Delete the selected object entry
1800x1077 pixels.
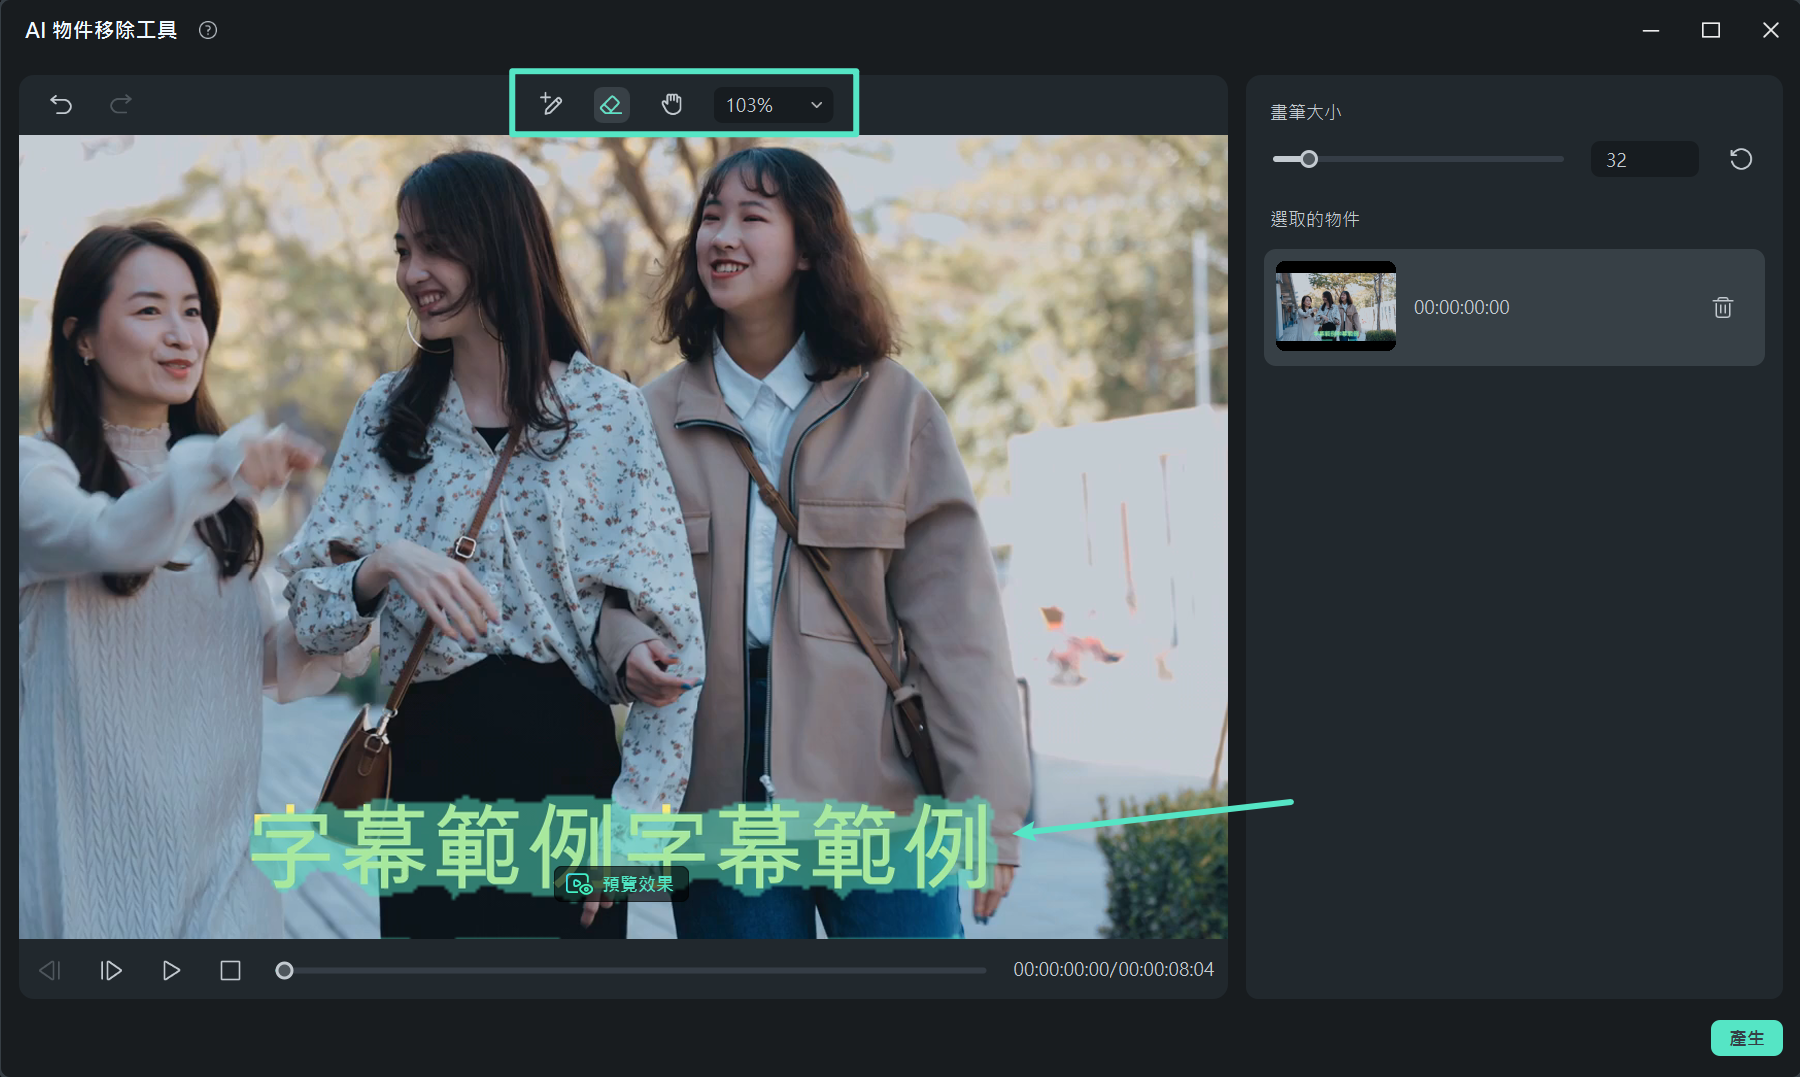(x=1722, y=307)
